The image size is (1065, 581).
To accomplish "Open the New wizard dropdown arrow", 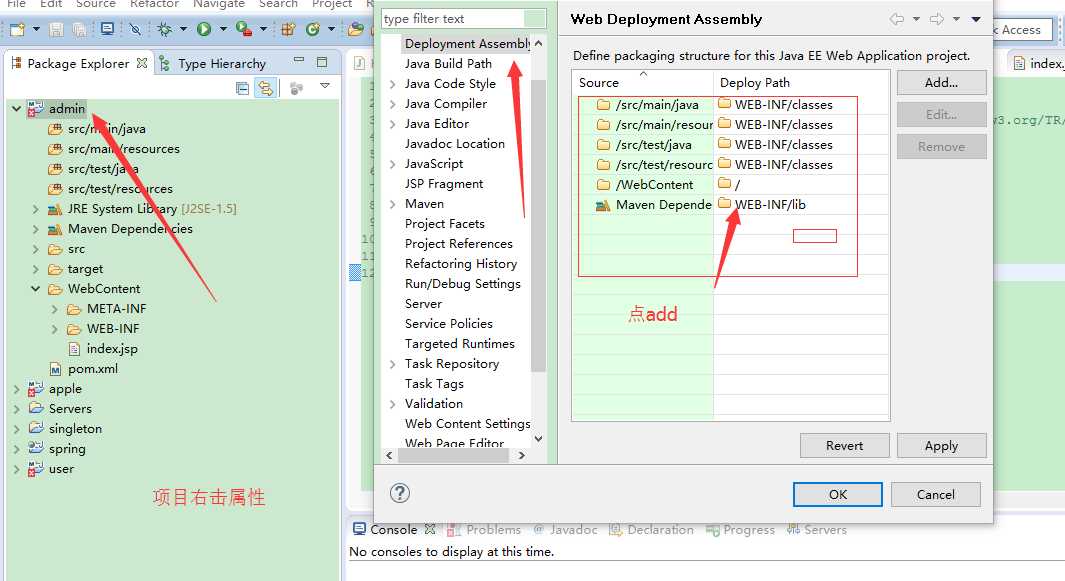I will pyautogui.click(x=36, y=29).
